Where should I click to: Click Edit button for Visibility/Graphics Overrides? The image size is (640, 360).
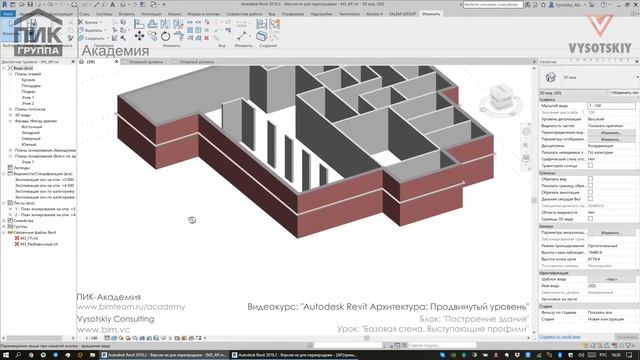(611, 133)
